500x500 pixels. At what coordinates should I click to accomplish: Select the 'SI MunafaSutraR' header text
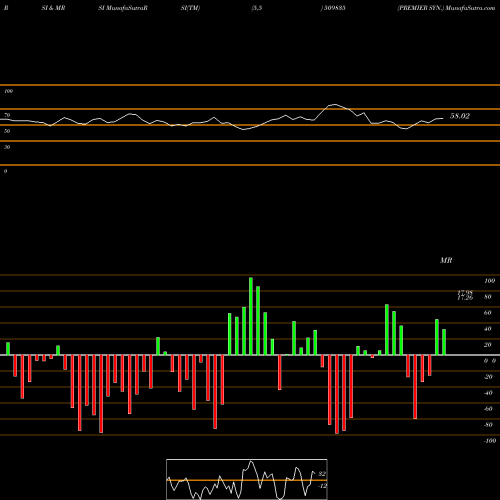coord(123,8)
